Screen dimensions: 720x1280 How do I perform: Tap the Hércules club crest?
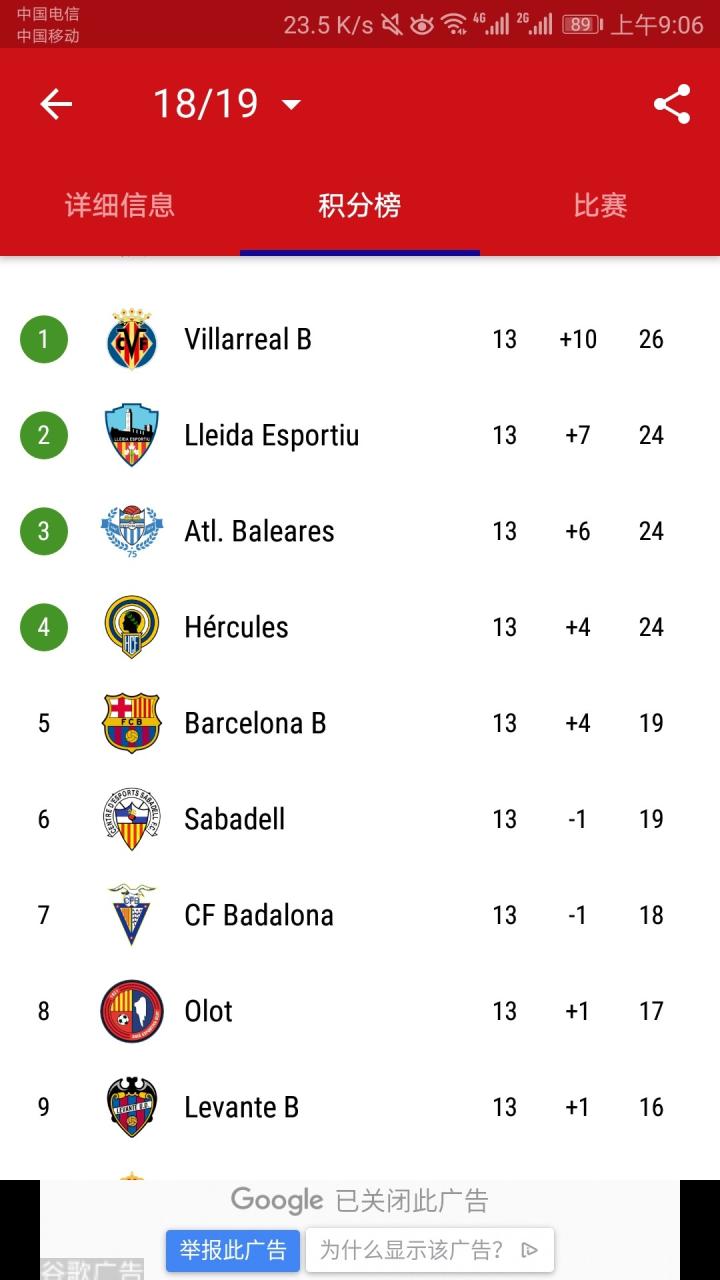132,627
